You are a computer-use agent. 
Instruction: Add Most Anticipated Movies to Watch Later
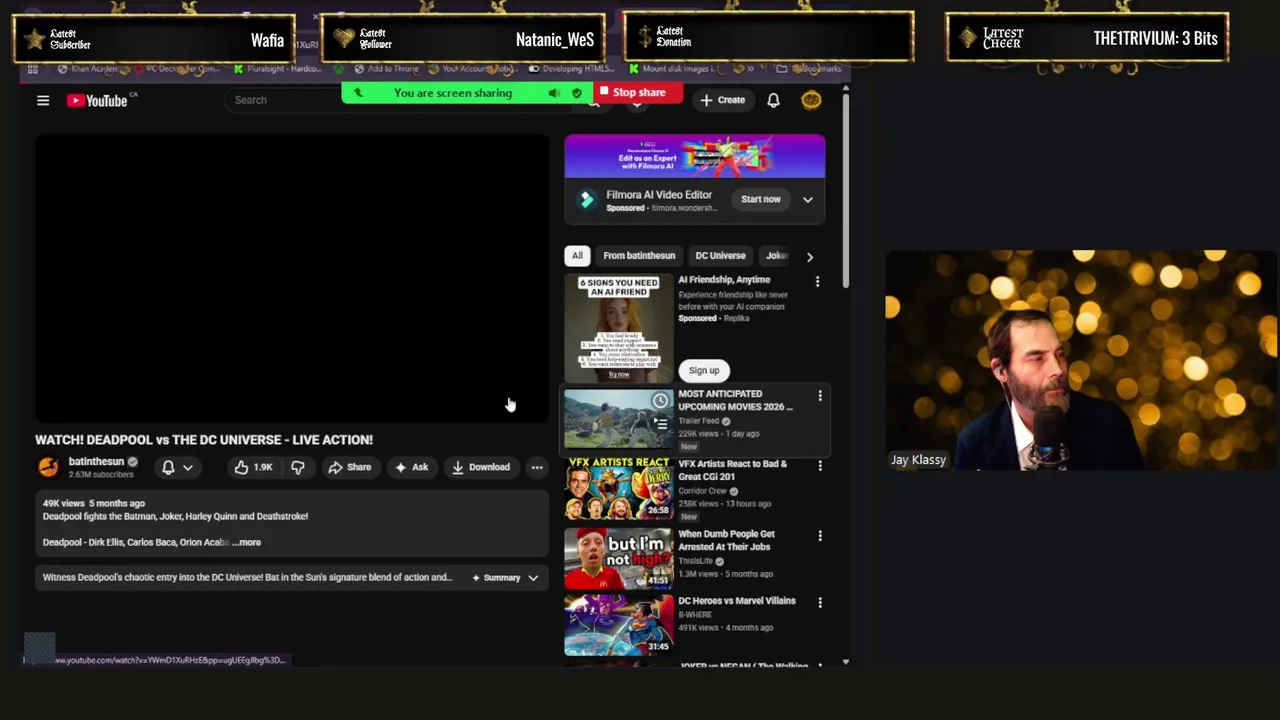(660, 401)
